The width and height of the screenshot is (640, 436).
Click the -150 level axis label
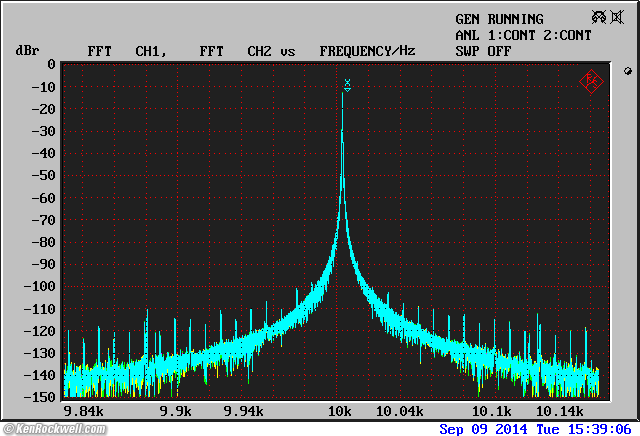point(42,398)
